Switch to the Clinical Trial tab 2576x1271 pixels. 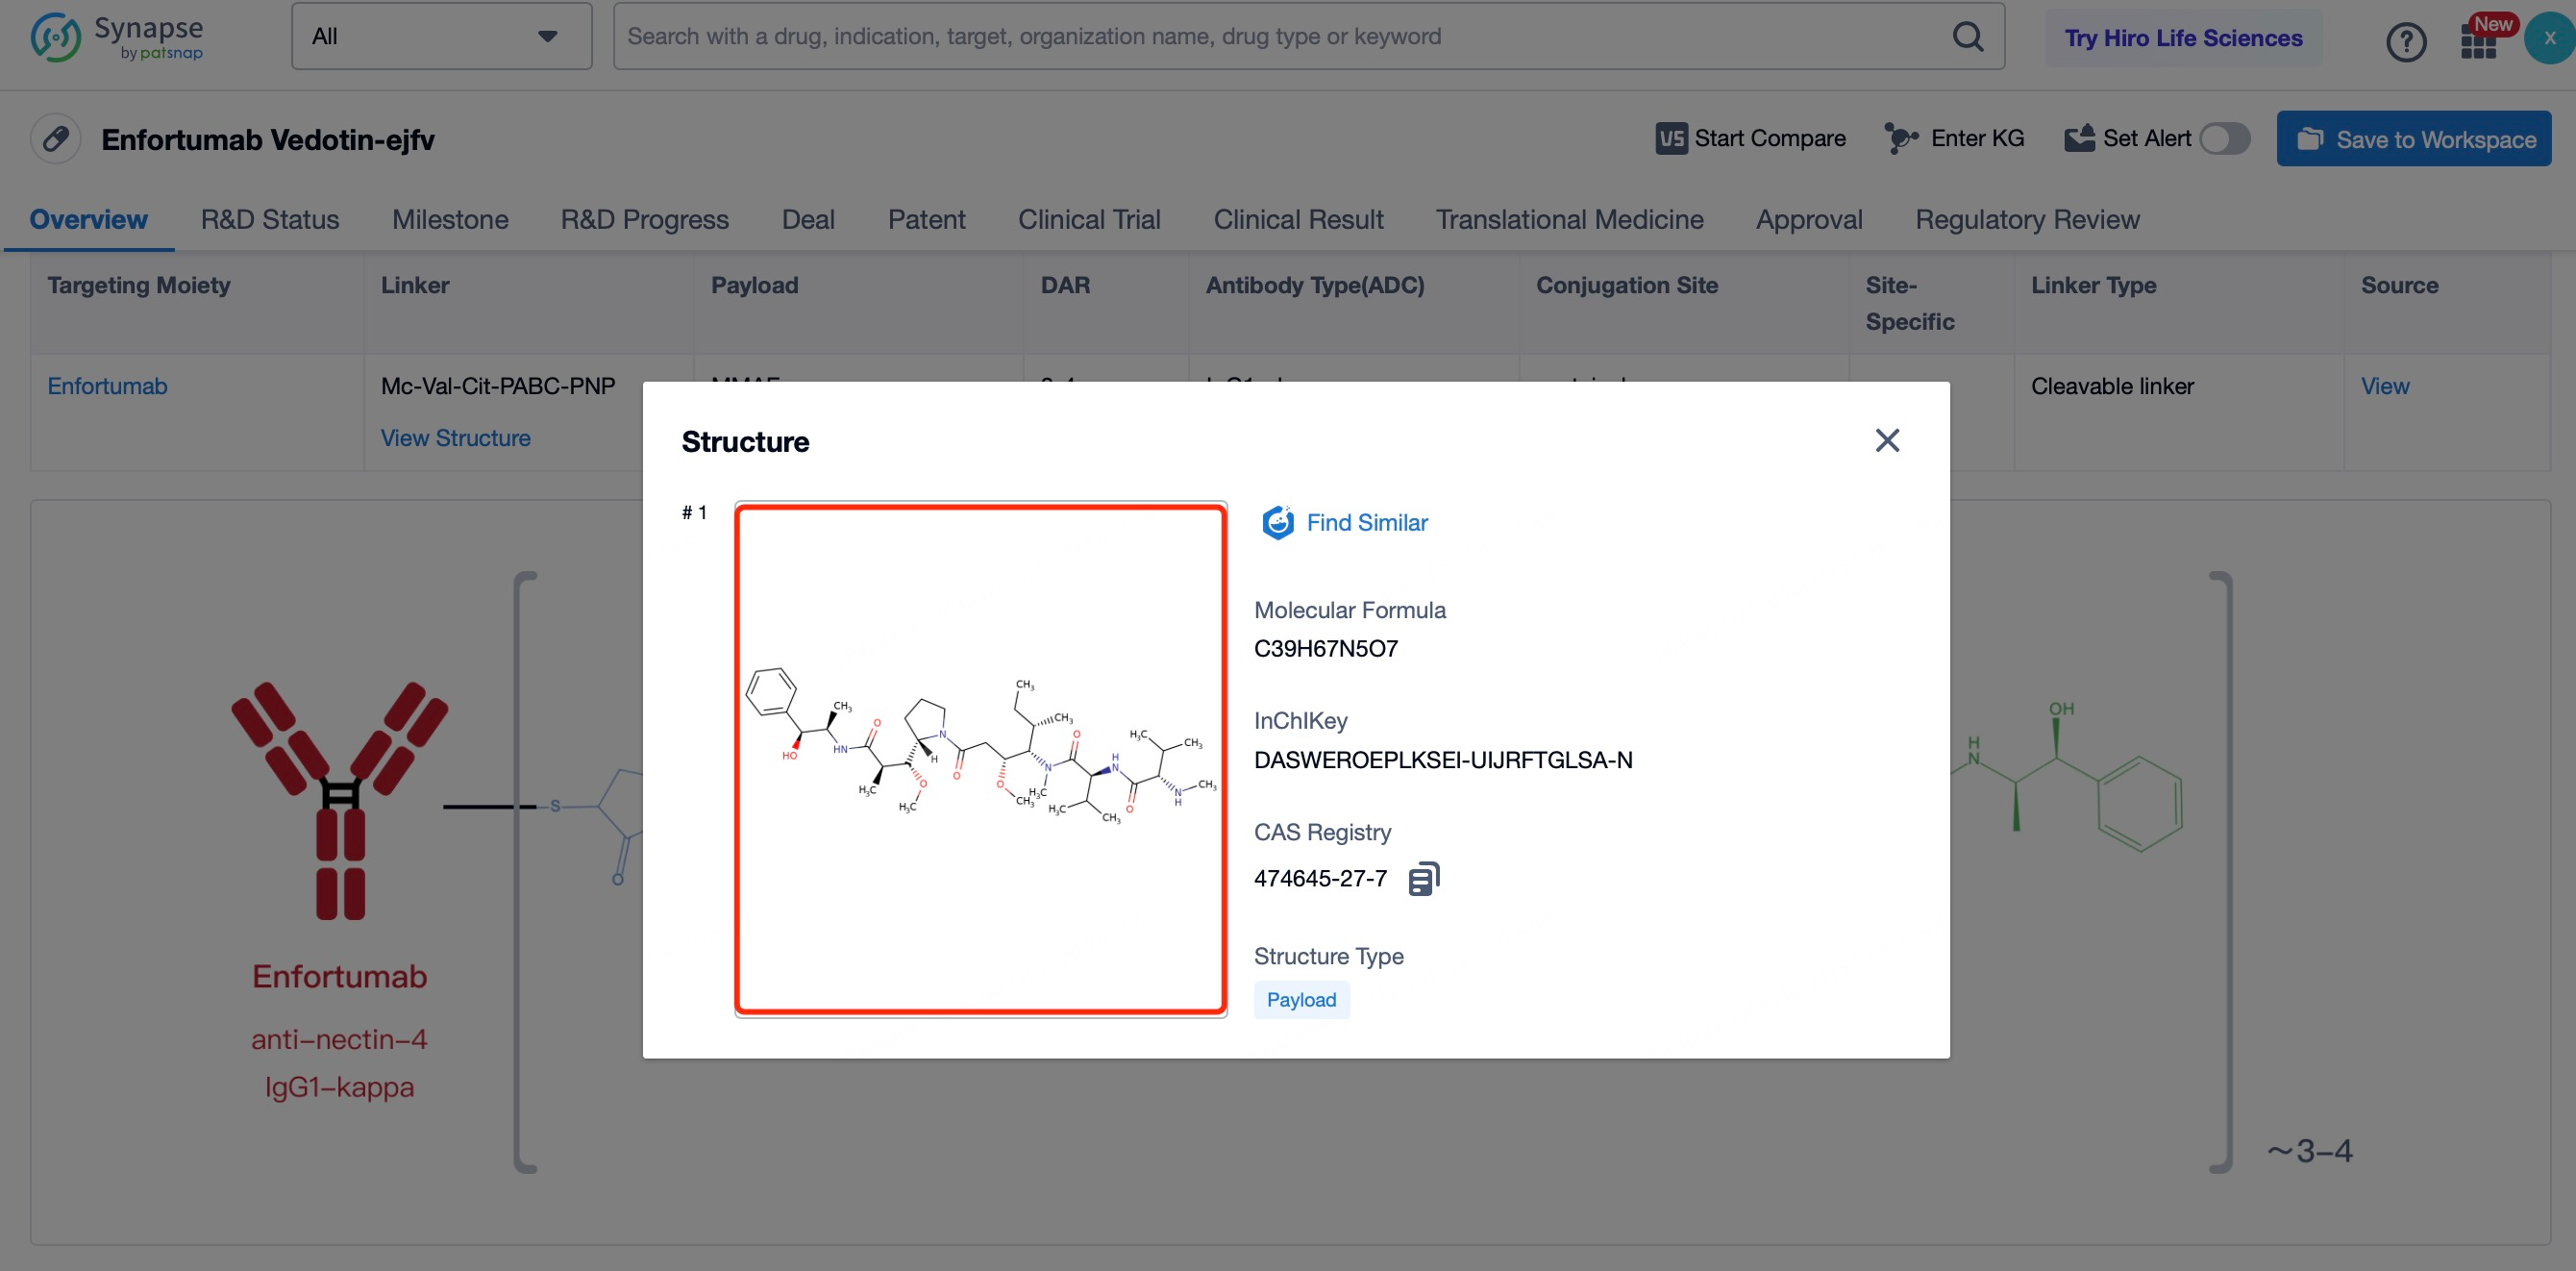point(1089,218)
